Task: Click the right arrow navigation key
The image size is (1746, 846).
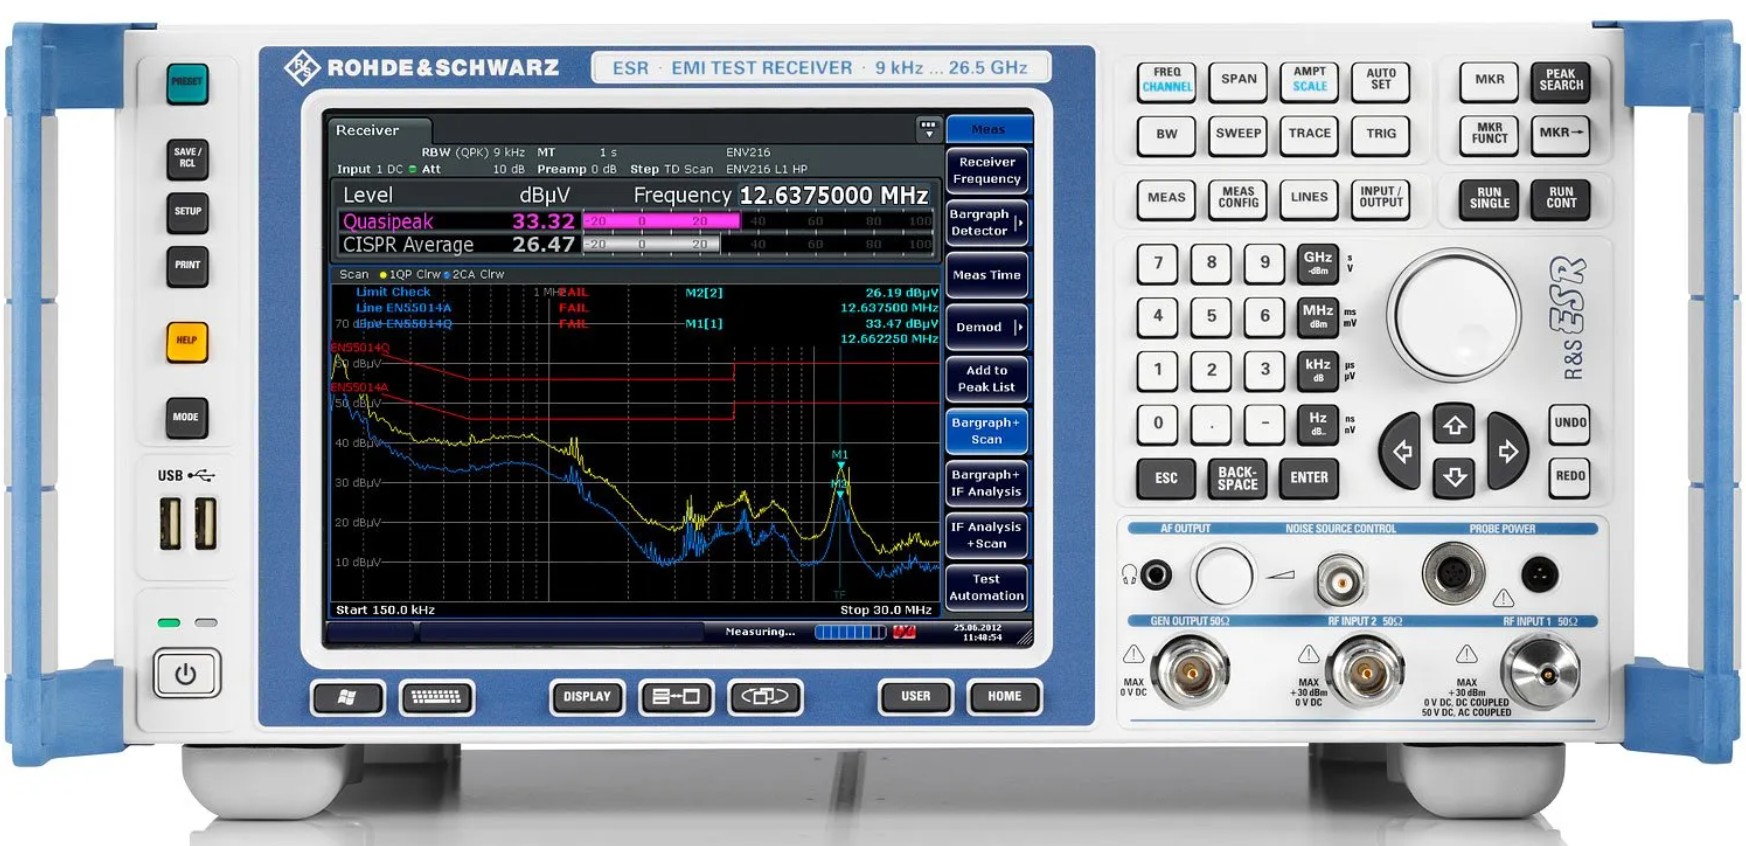Action: pyautogui.click(x=1507, y=451)
